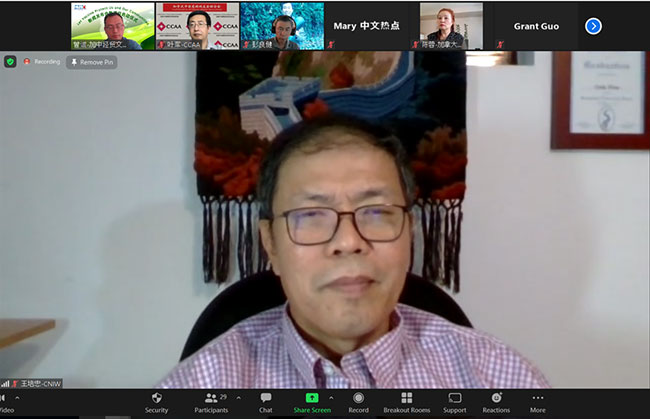The height and width of the screenshot is (419, 650).
Task: Start recording with the Record button
Action: [359, 403]
